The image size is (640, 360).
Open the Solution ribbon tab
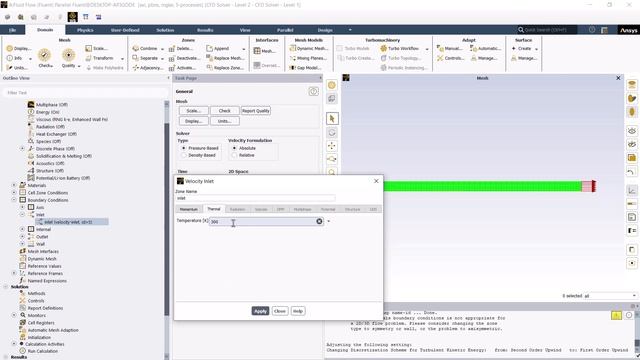tap(165, 30)
